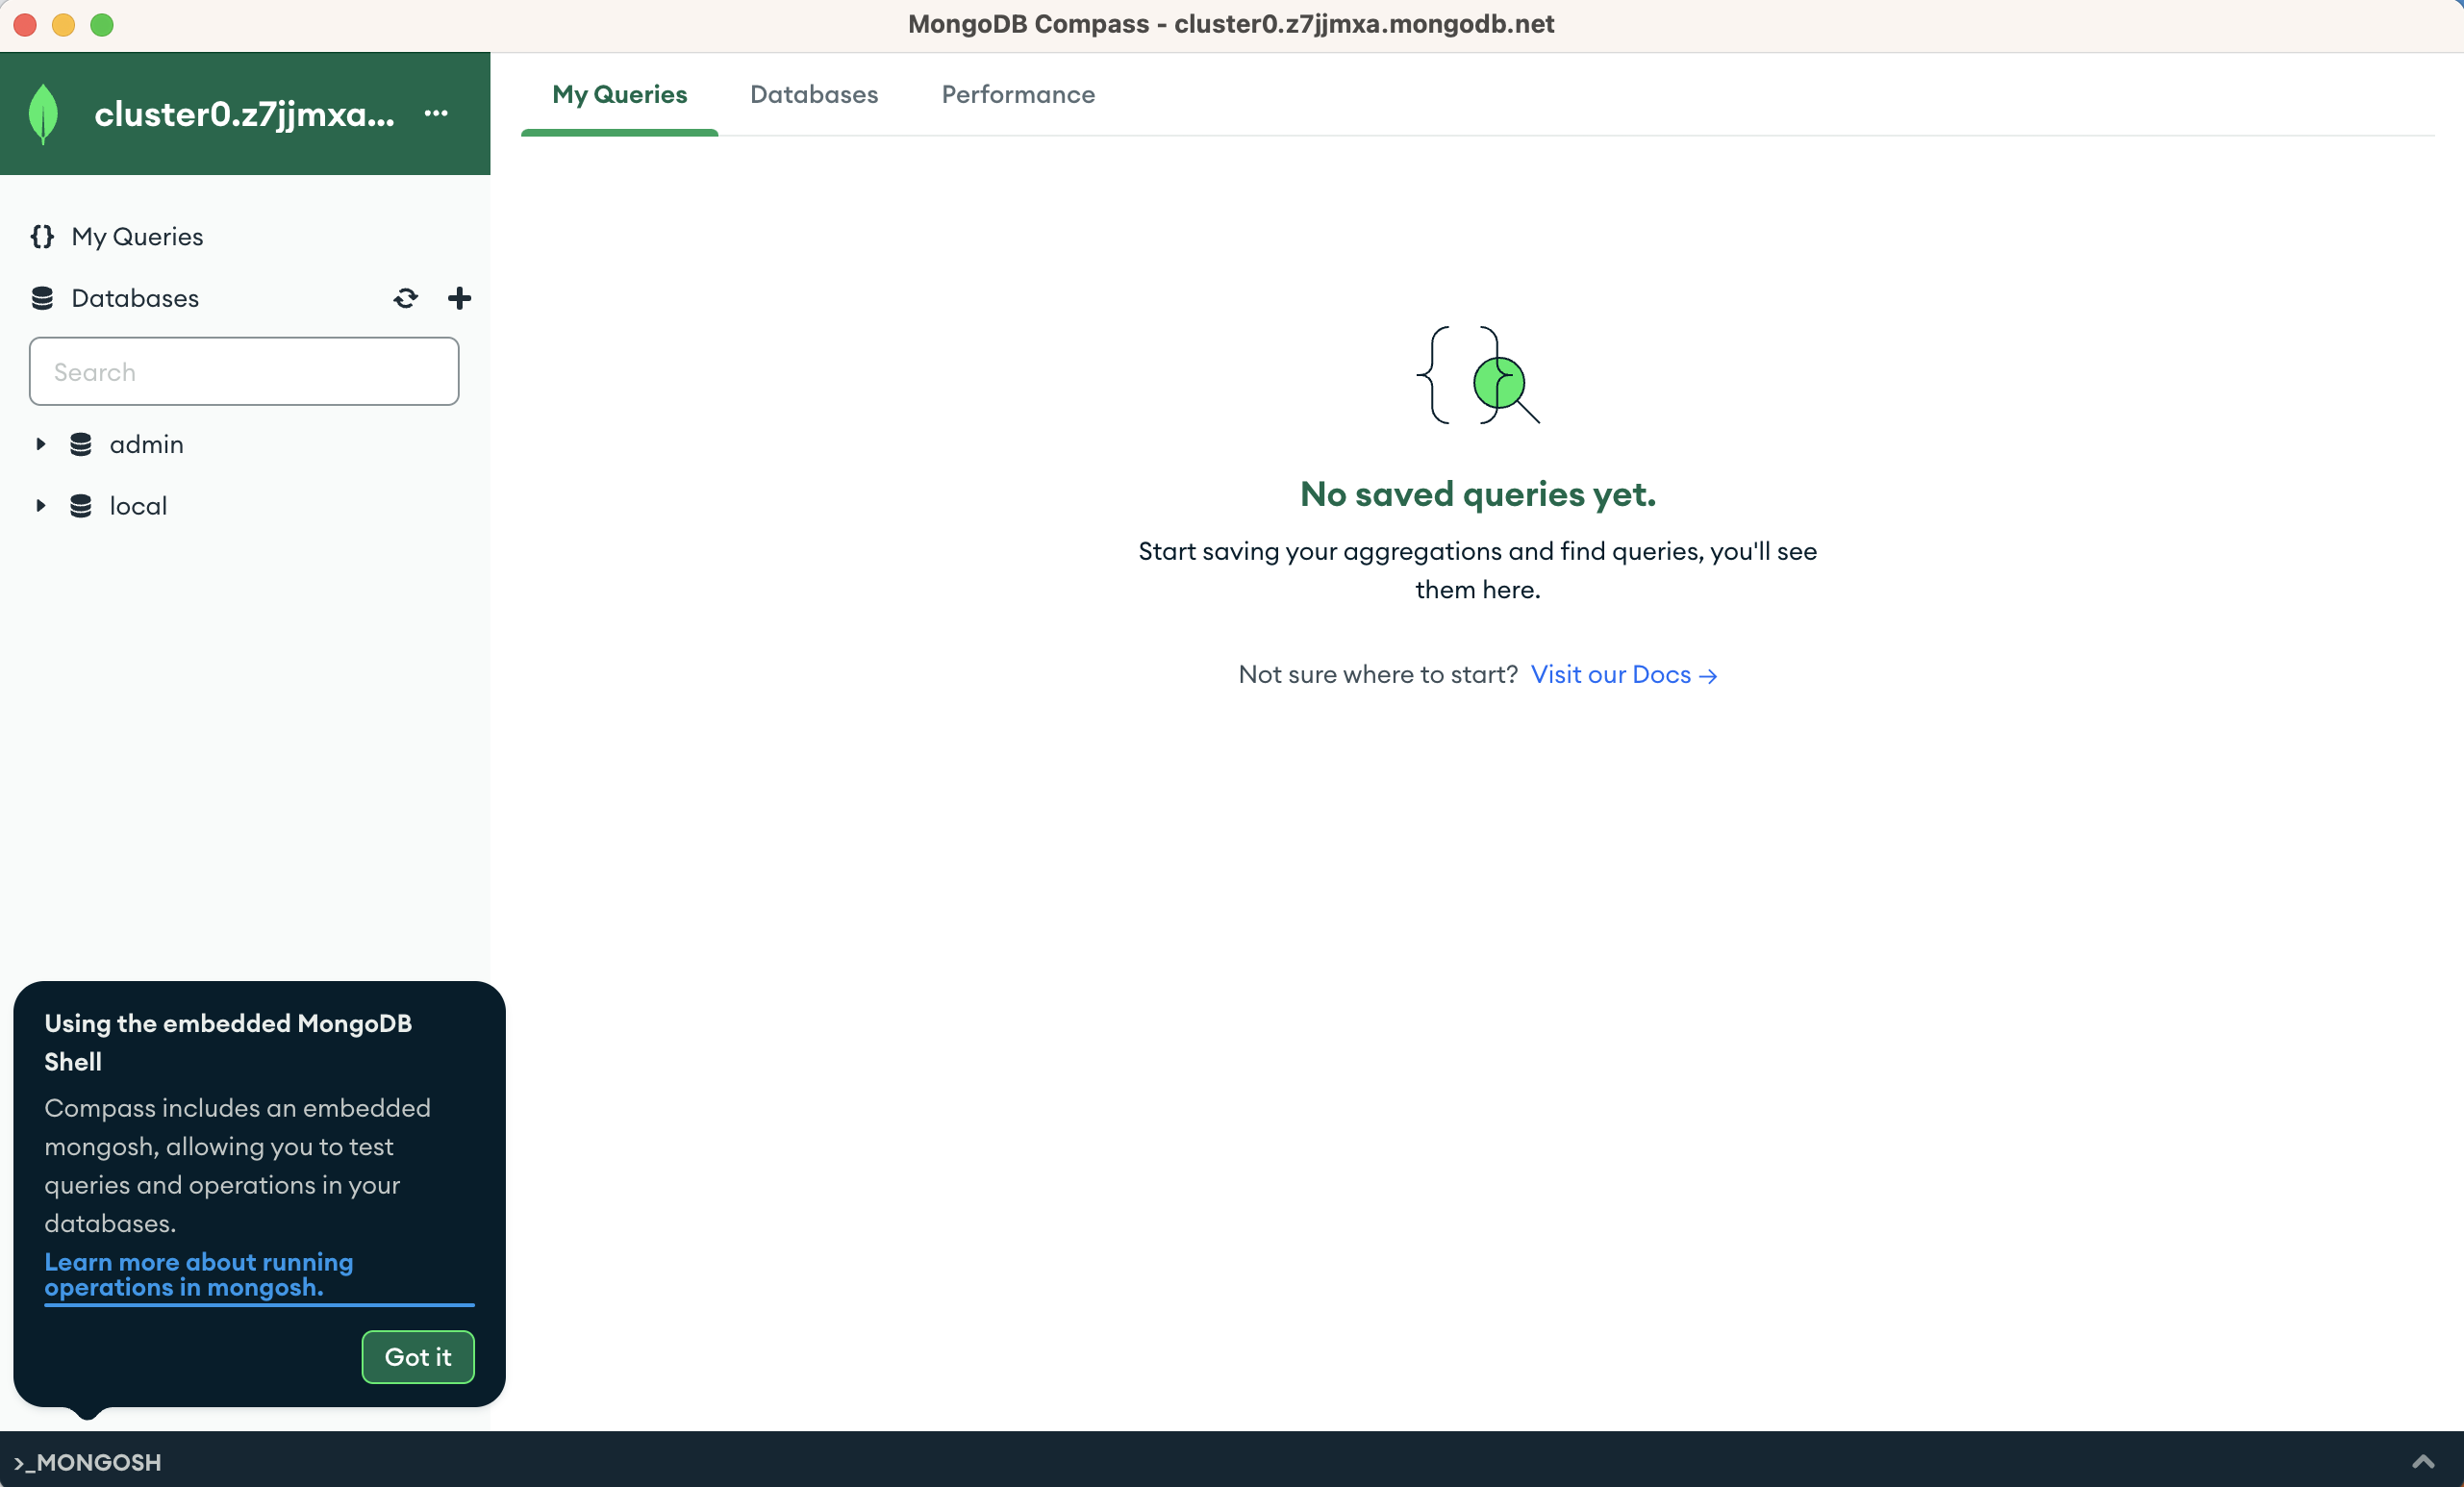Image resolution: width=2464 pixels, height=1487 pixels.
Task: Click the curly braces My Queries icon
Action: pyautogui.click(x=42, y=236)
